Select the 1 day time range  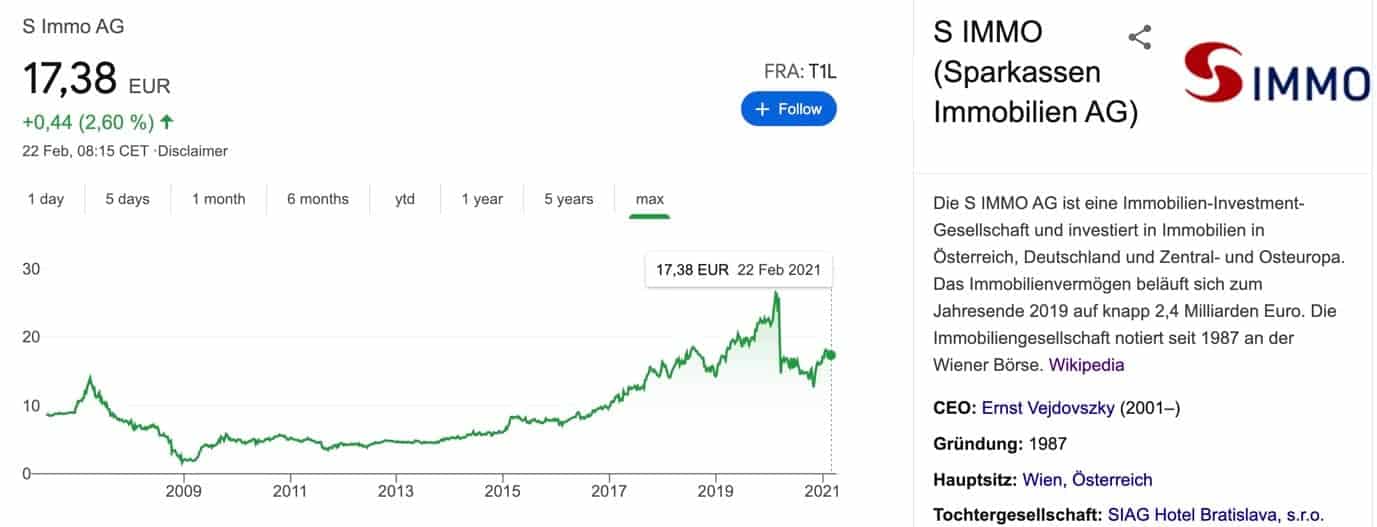point(45,199)
